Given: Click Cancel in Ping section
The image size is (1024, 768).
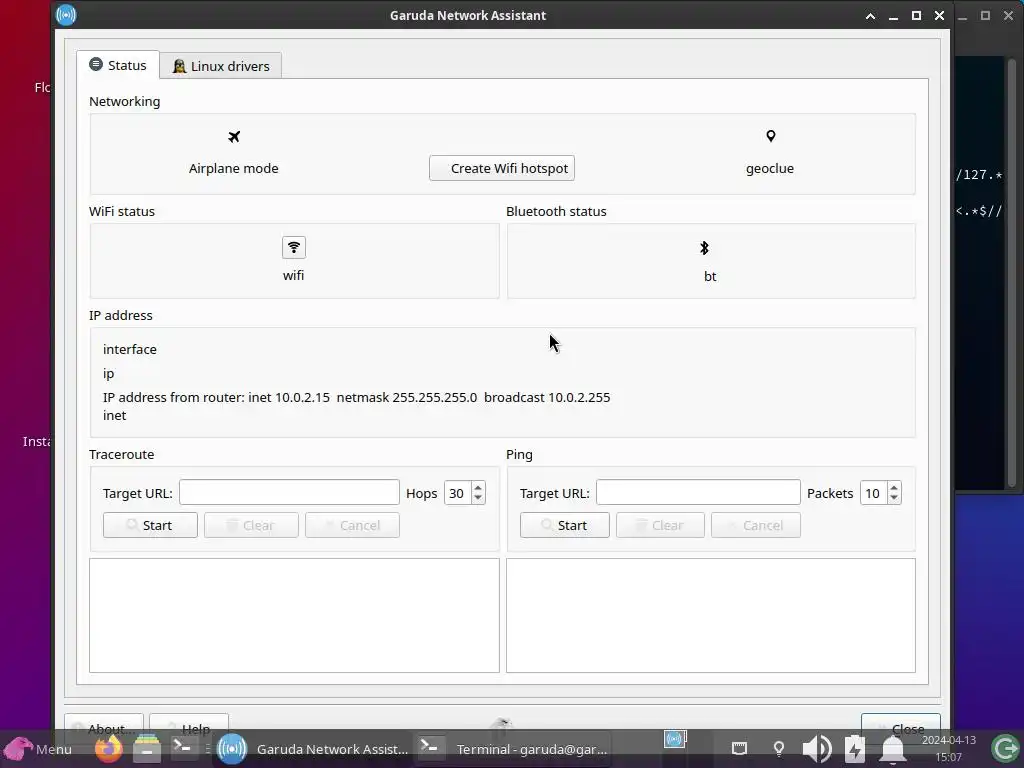Looking at the screenshot, I should click(x=756, y=525).
